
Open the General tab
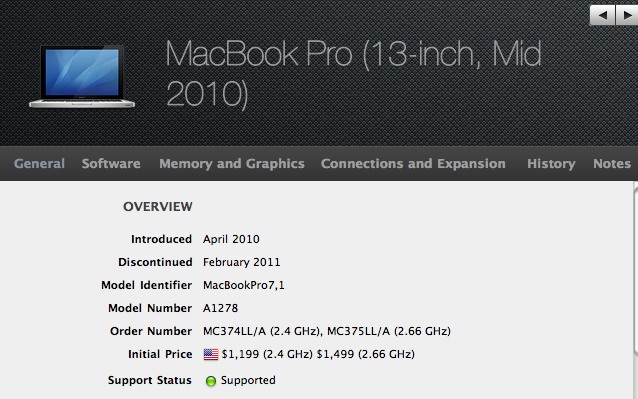point(39,164)
